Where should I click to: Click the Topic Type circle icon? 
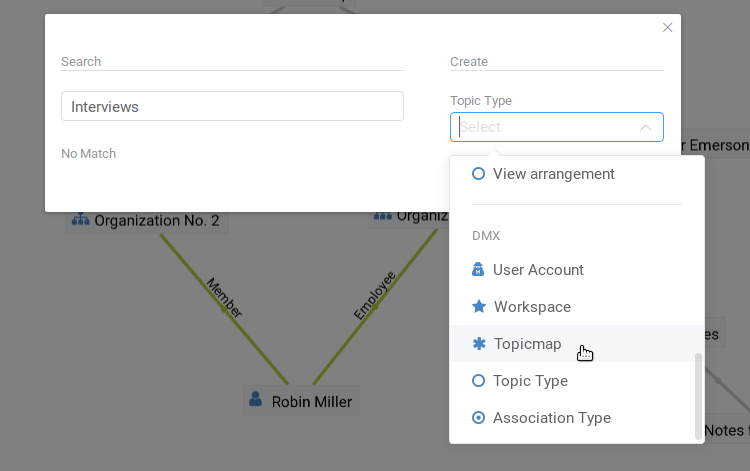pyautogui.click(x=478, y=381)
